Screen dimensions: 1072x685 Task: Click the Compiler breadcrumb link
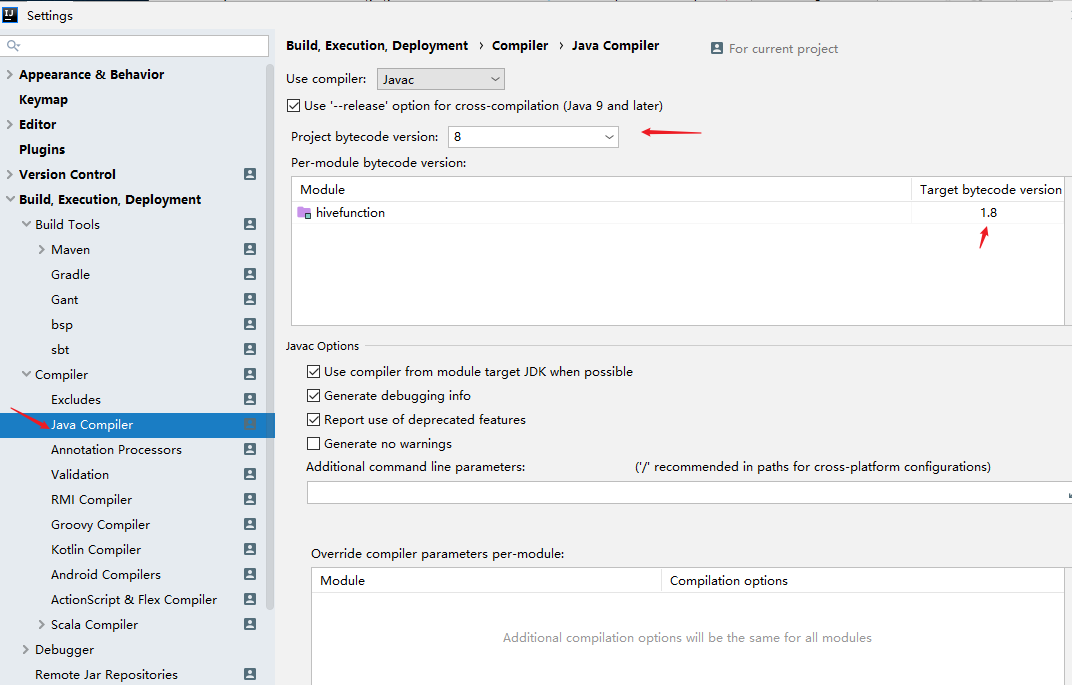tap(520, 46)
